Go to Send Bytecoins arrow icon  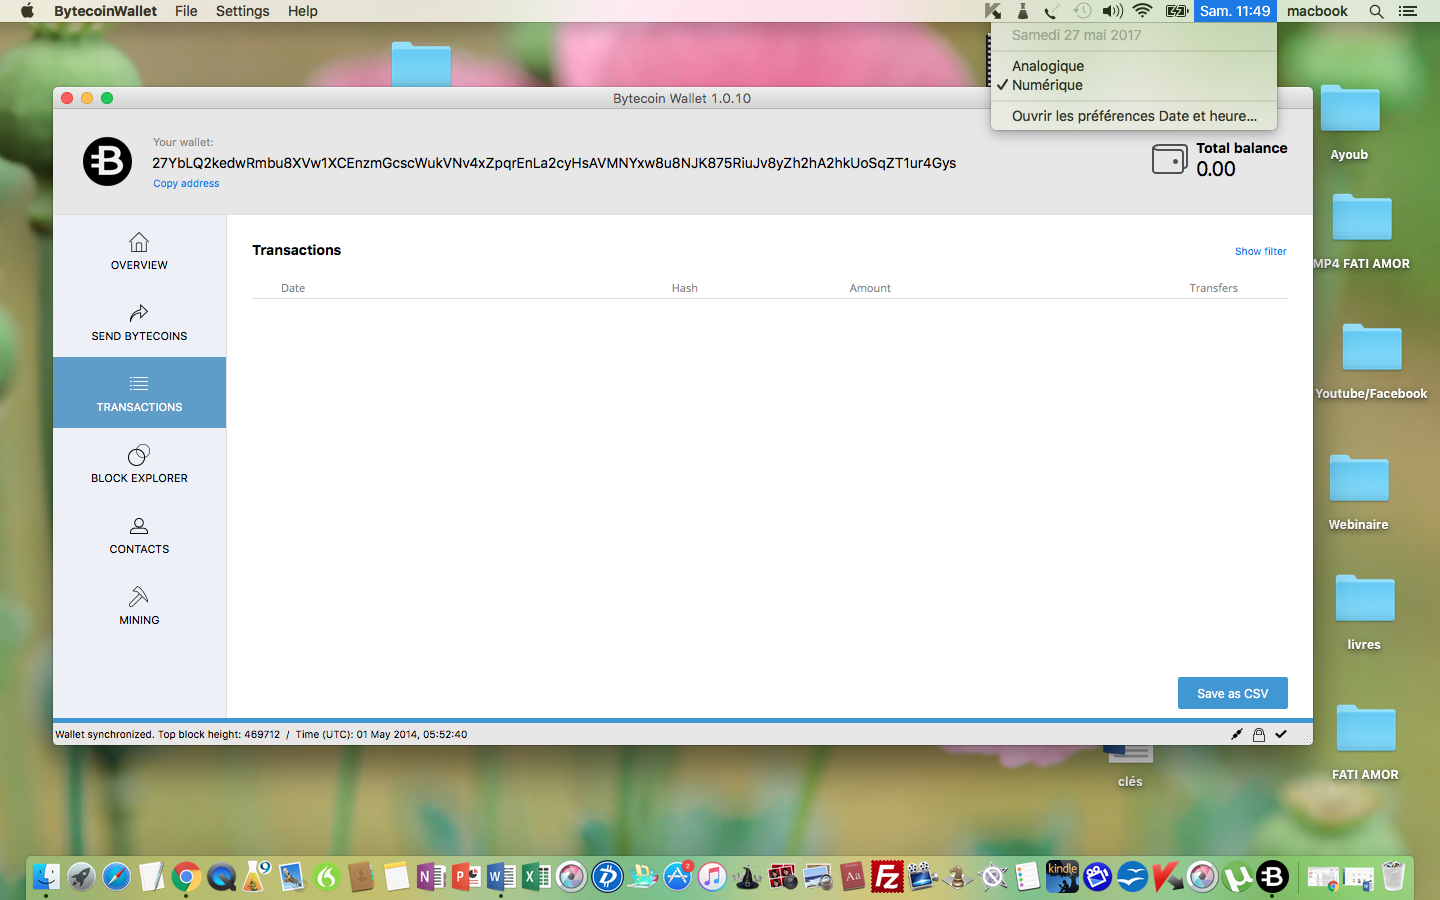(x=139, y=314)
